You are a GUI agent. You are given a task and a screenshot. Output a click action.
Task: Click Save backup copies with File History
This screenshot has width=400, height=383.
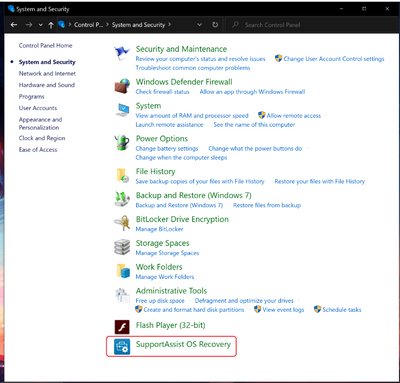(200, 181)
